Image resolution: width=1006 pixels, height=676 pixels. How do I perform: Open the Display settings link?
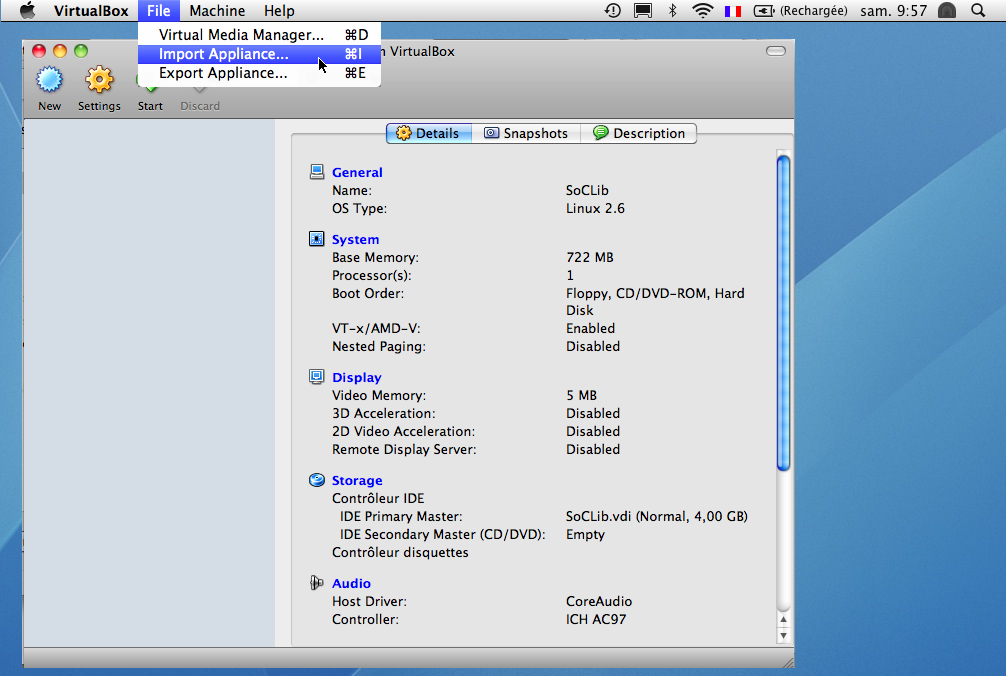[x=357, y=377]
